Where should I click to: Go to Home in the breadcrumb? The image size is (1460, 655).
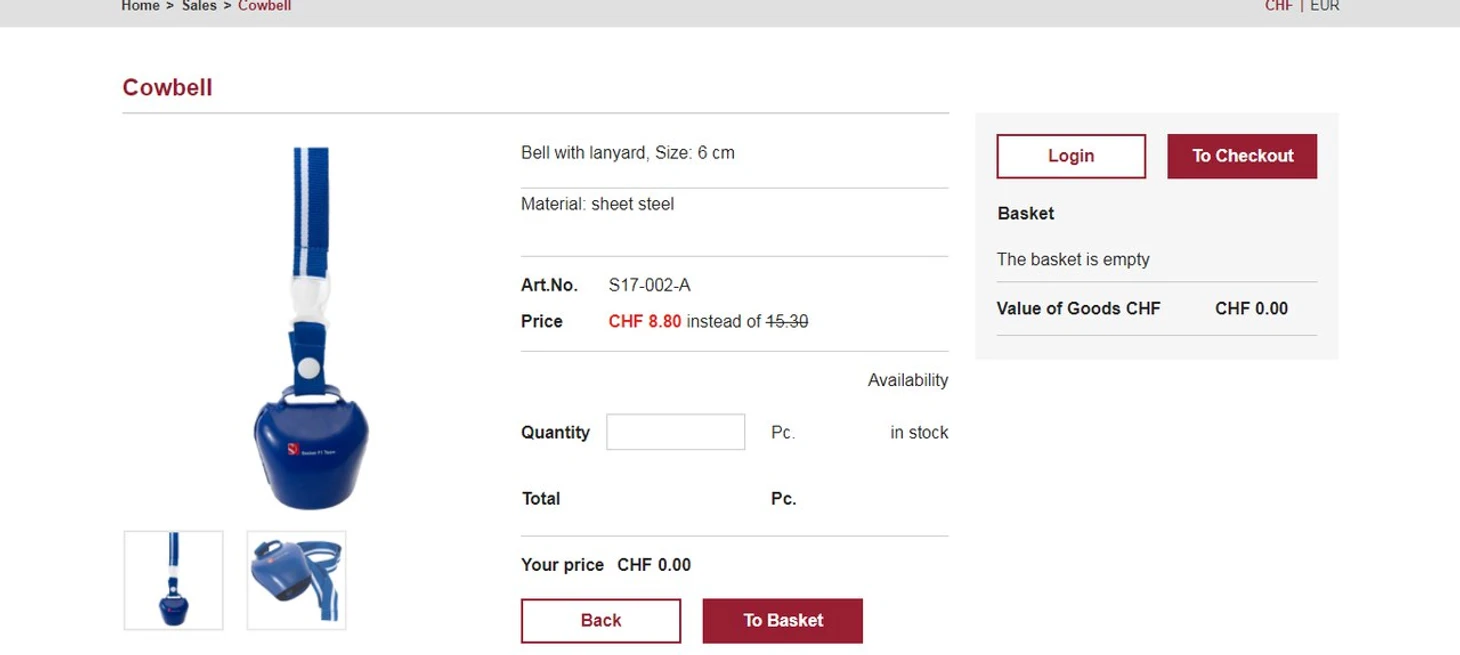pyautogui.click(x=140, y=6)
